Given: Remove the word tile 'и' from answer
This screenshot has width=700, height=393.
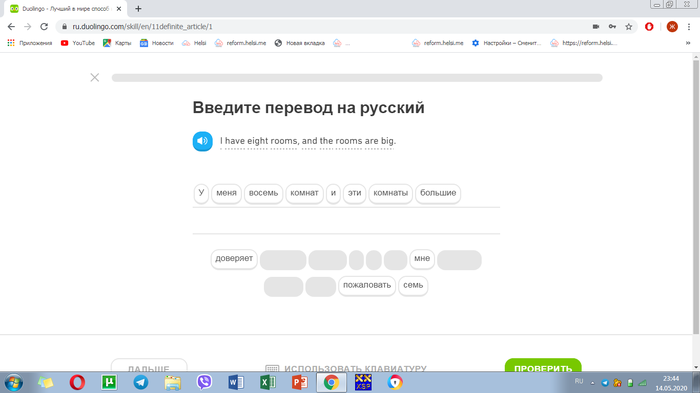Looking at the screenshot, I should coord(333,193).
